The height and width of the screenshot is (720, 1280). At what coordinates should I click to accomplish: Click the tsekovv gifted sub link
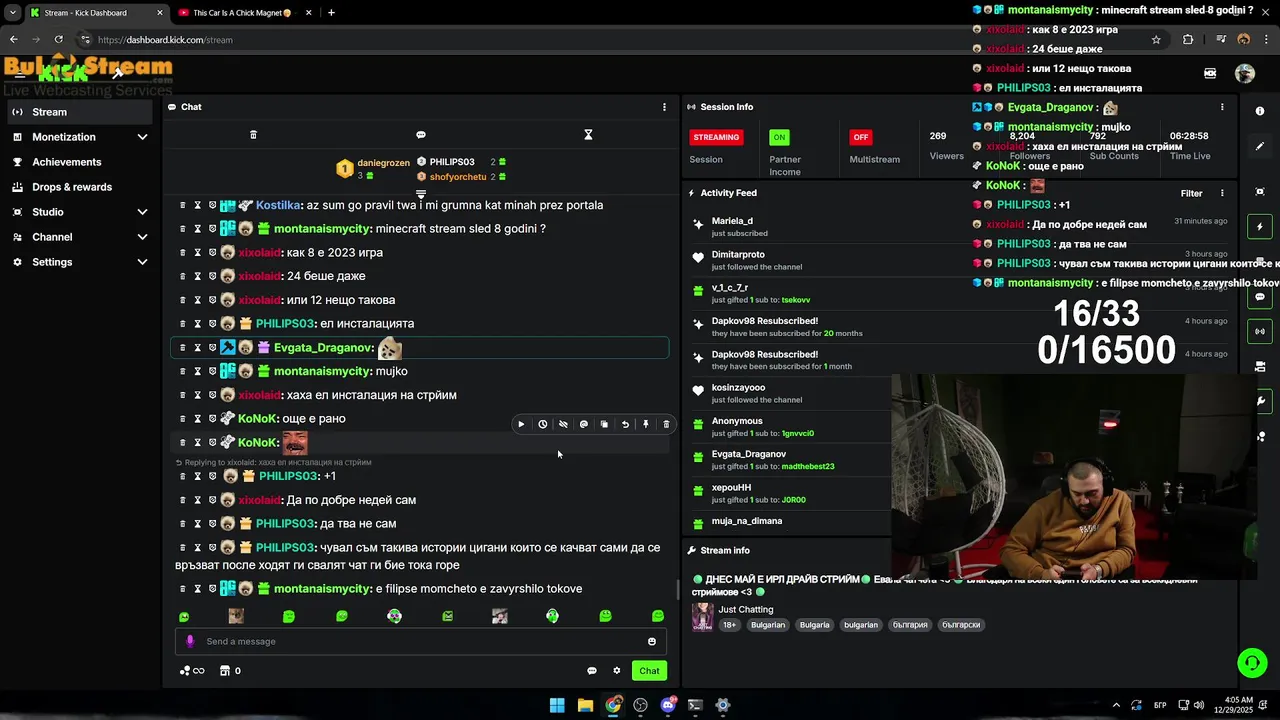[796, 300]
